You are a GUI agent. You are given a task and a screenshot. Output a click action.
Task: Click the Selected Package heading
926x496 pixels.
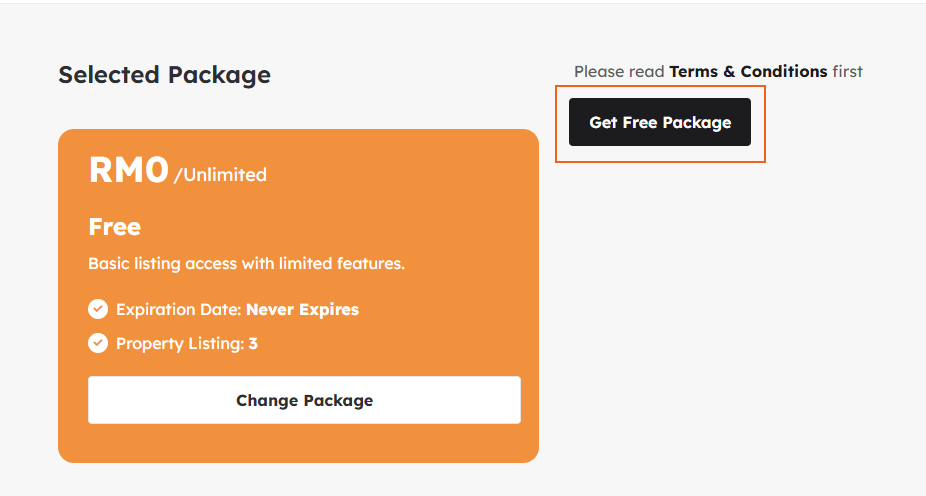click(164, 75)
